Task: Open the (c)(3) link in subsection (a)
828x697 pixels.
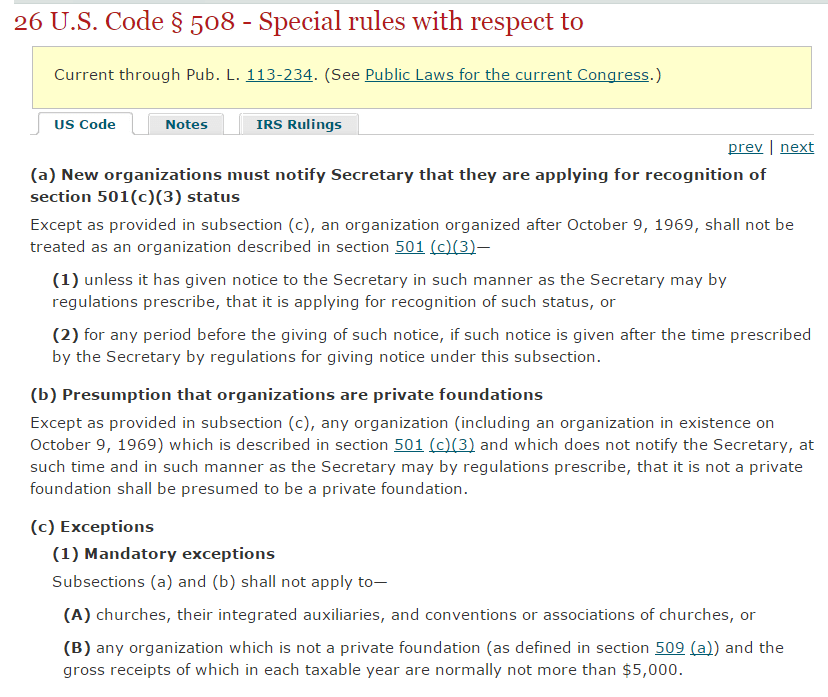Action: tap(452, 246)
